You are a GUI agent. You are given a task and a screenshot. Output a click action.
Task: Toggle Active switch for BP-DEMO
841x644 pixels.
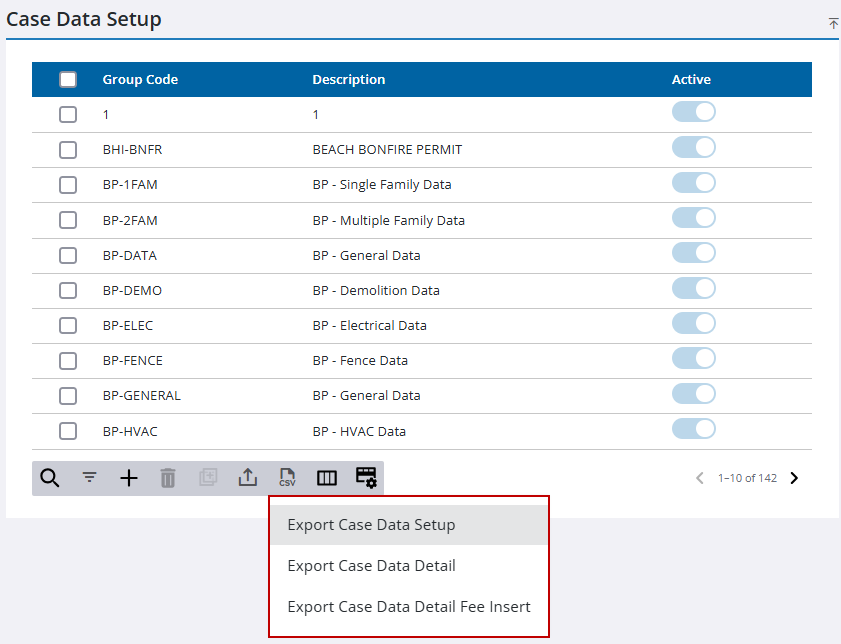coord(693,289)
